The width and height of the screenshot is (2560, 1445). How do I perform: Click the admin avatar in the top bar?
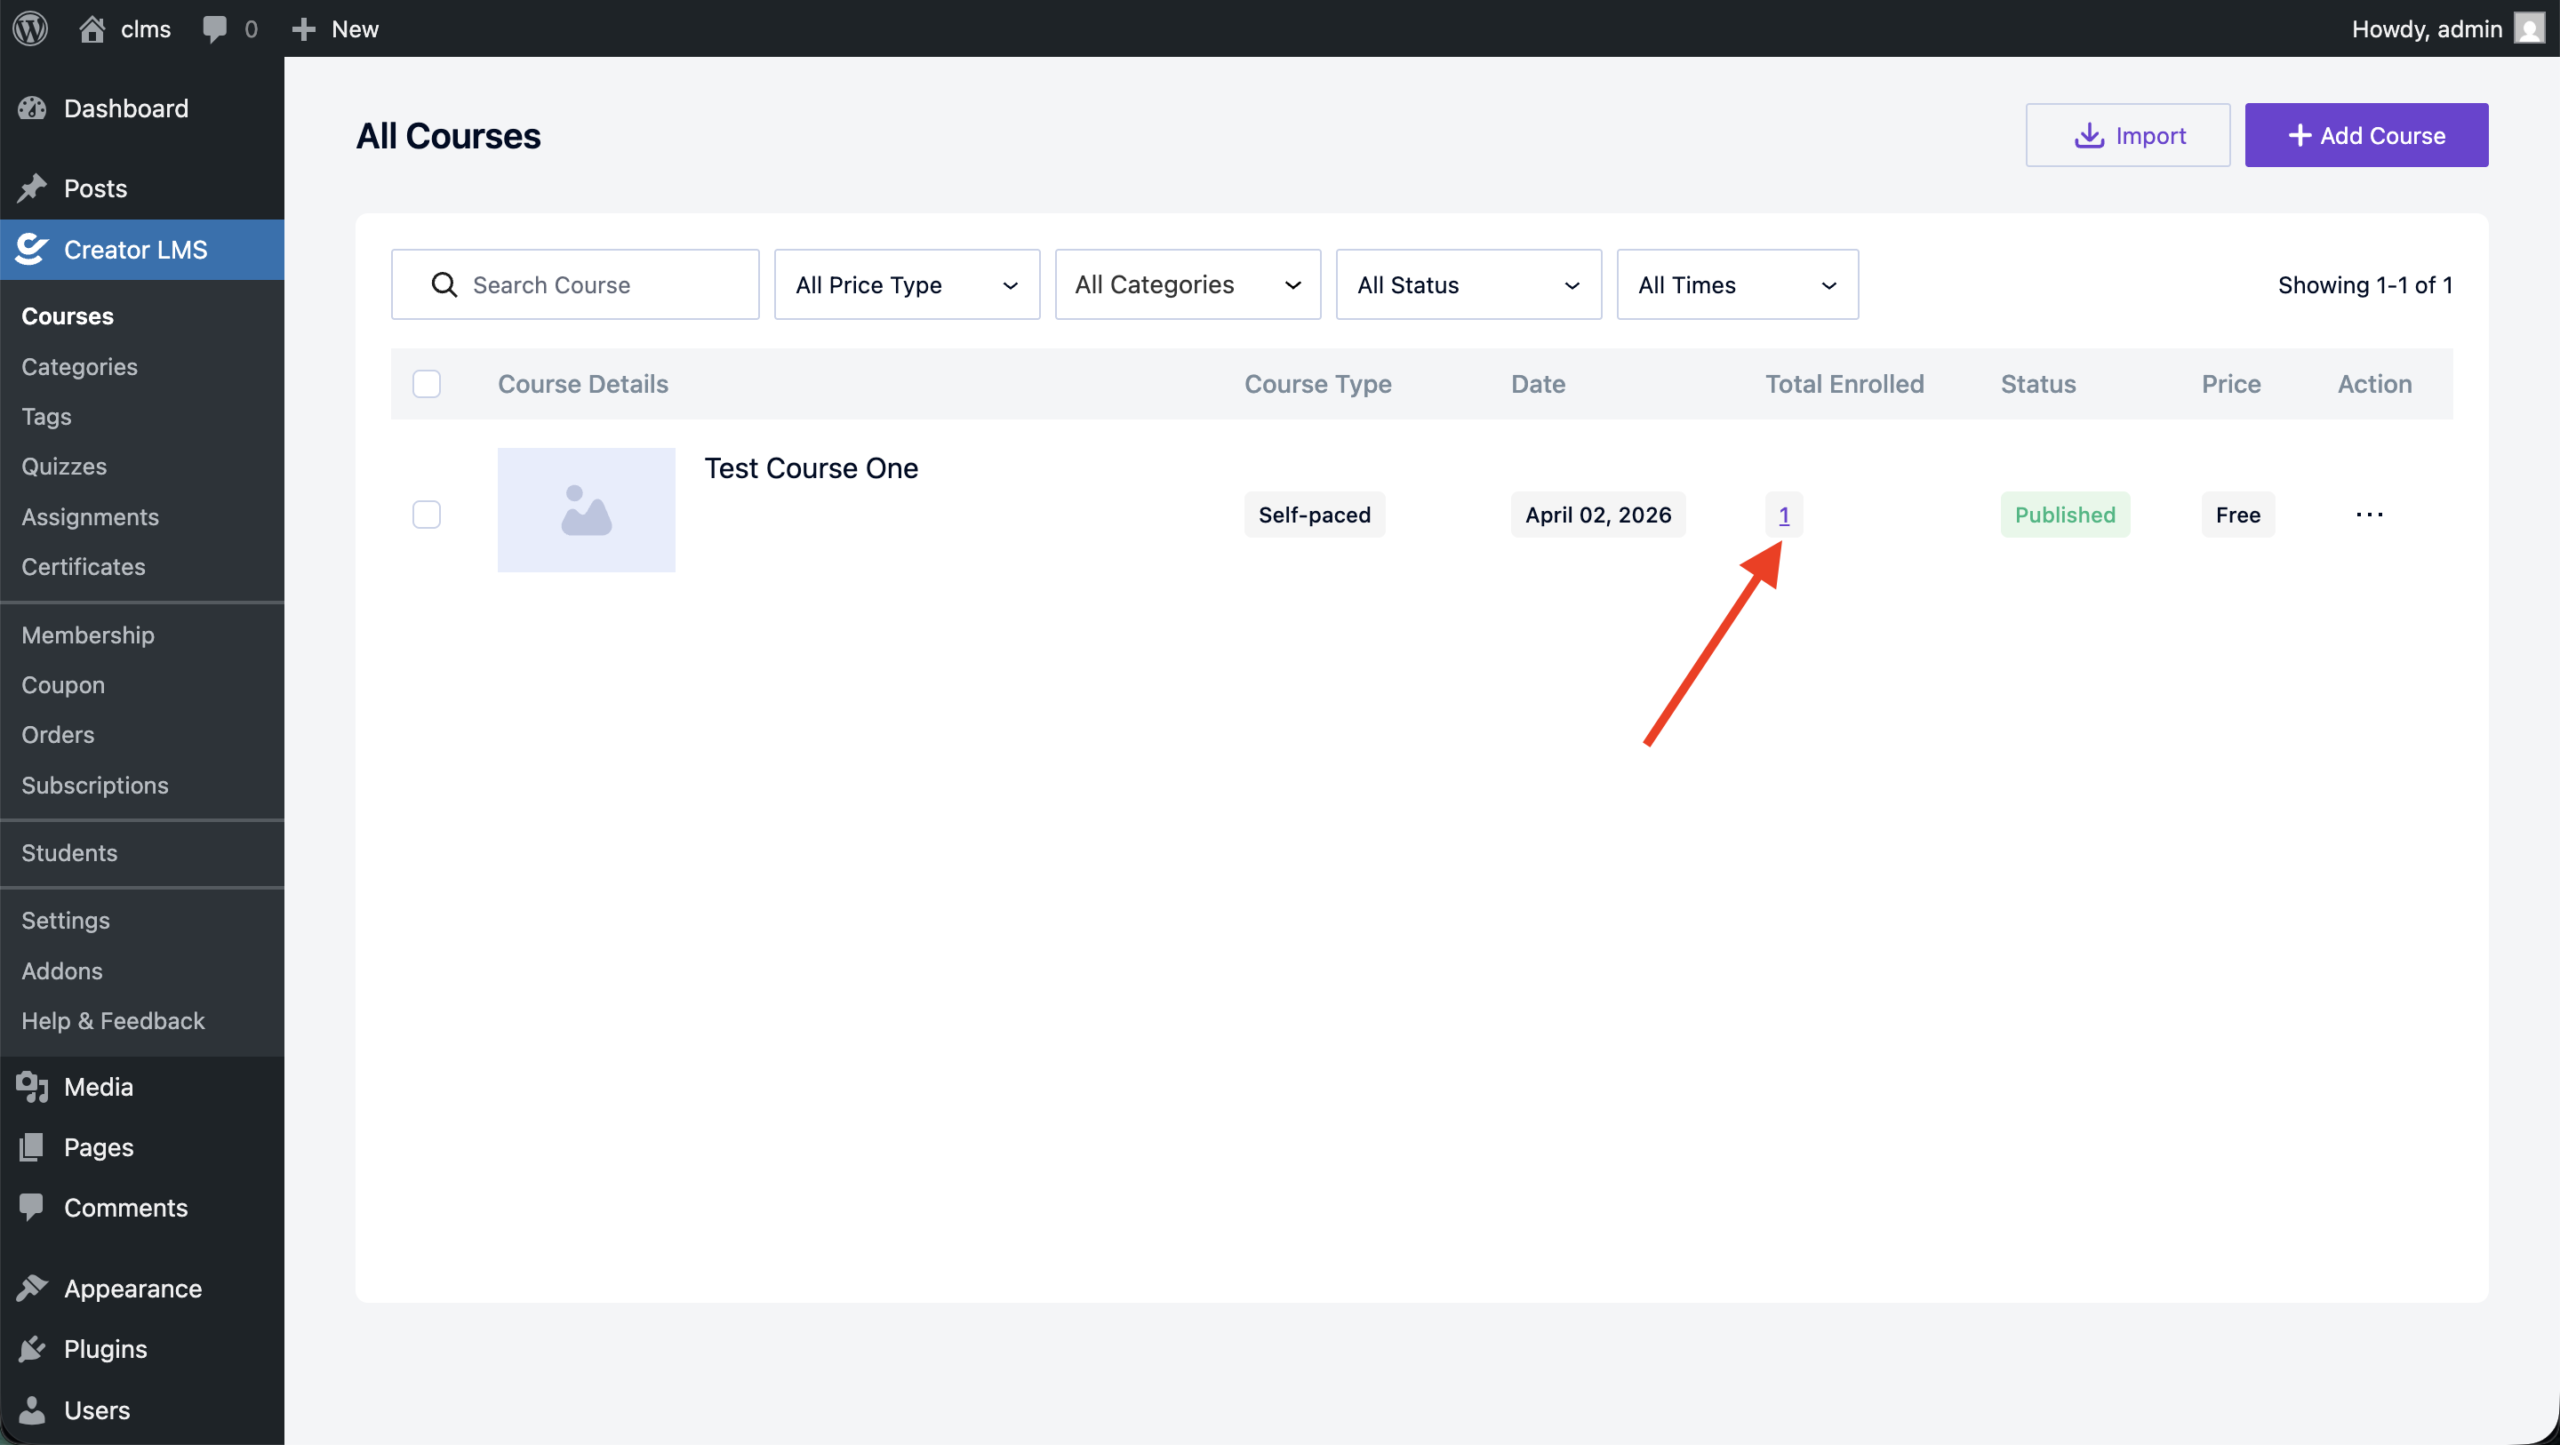2529,28
